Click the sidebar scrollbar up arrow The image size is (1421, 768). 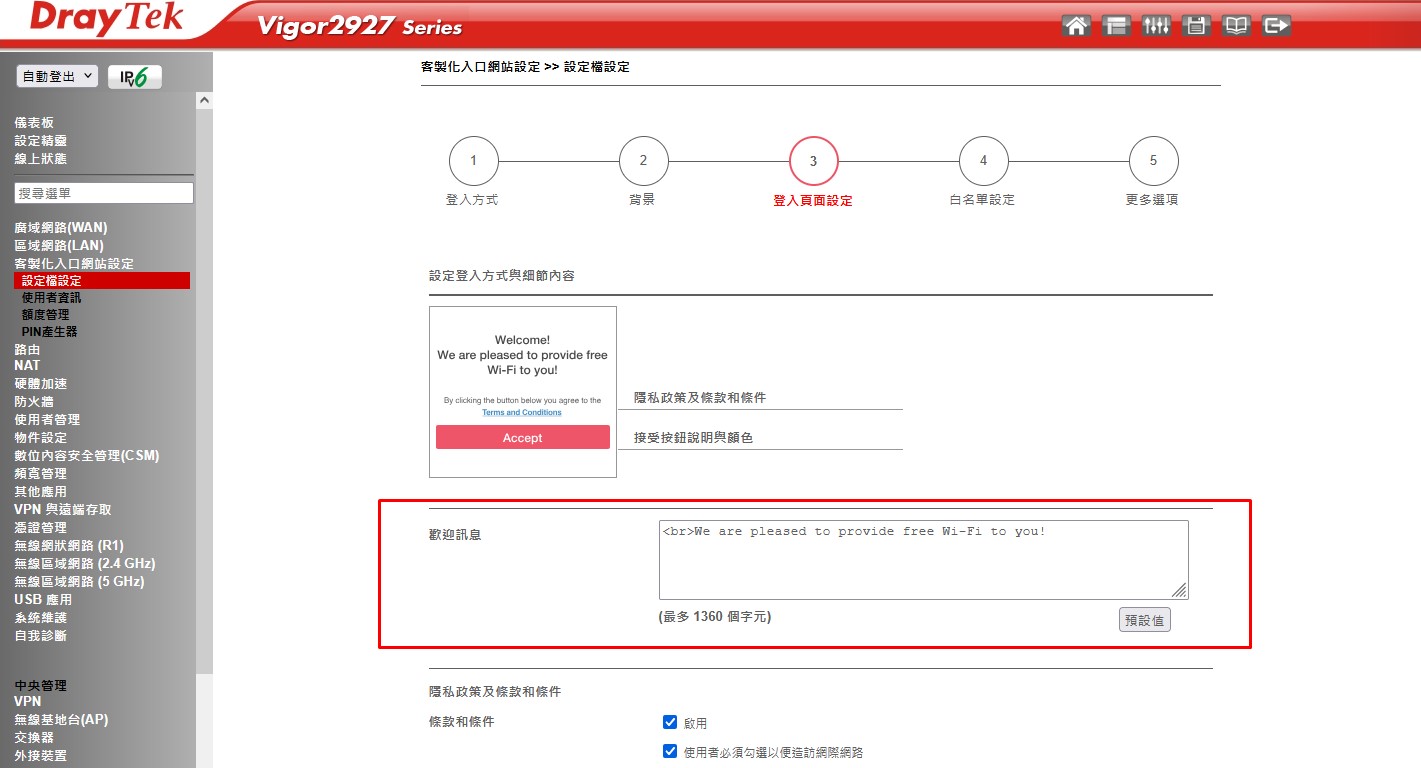tap(204, 101)
